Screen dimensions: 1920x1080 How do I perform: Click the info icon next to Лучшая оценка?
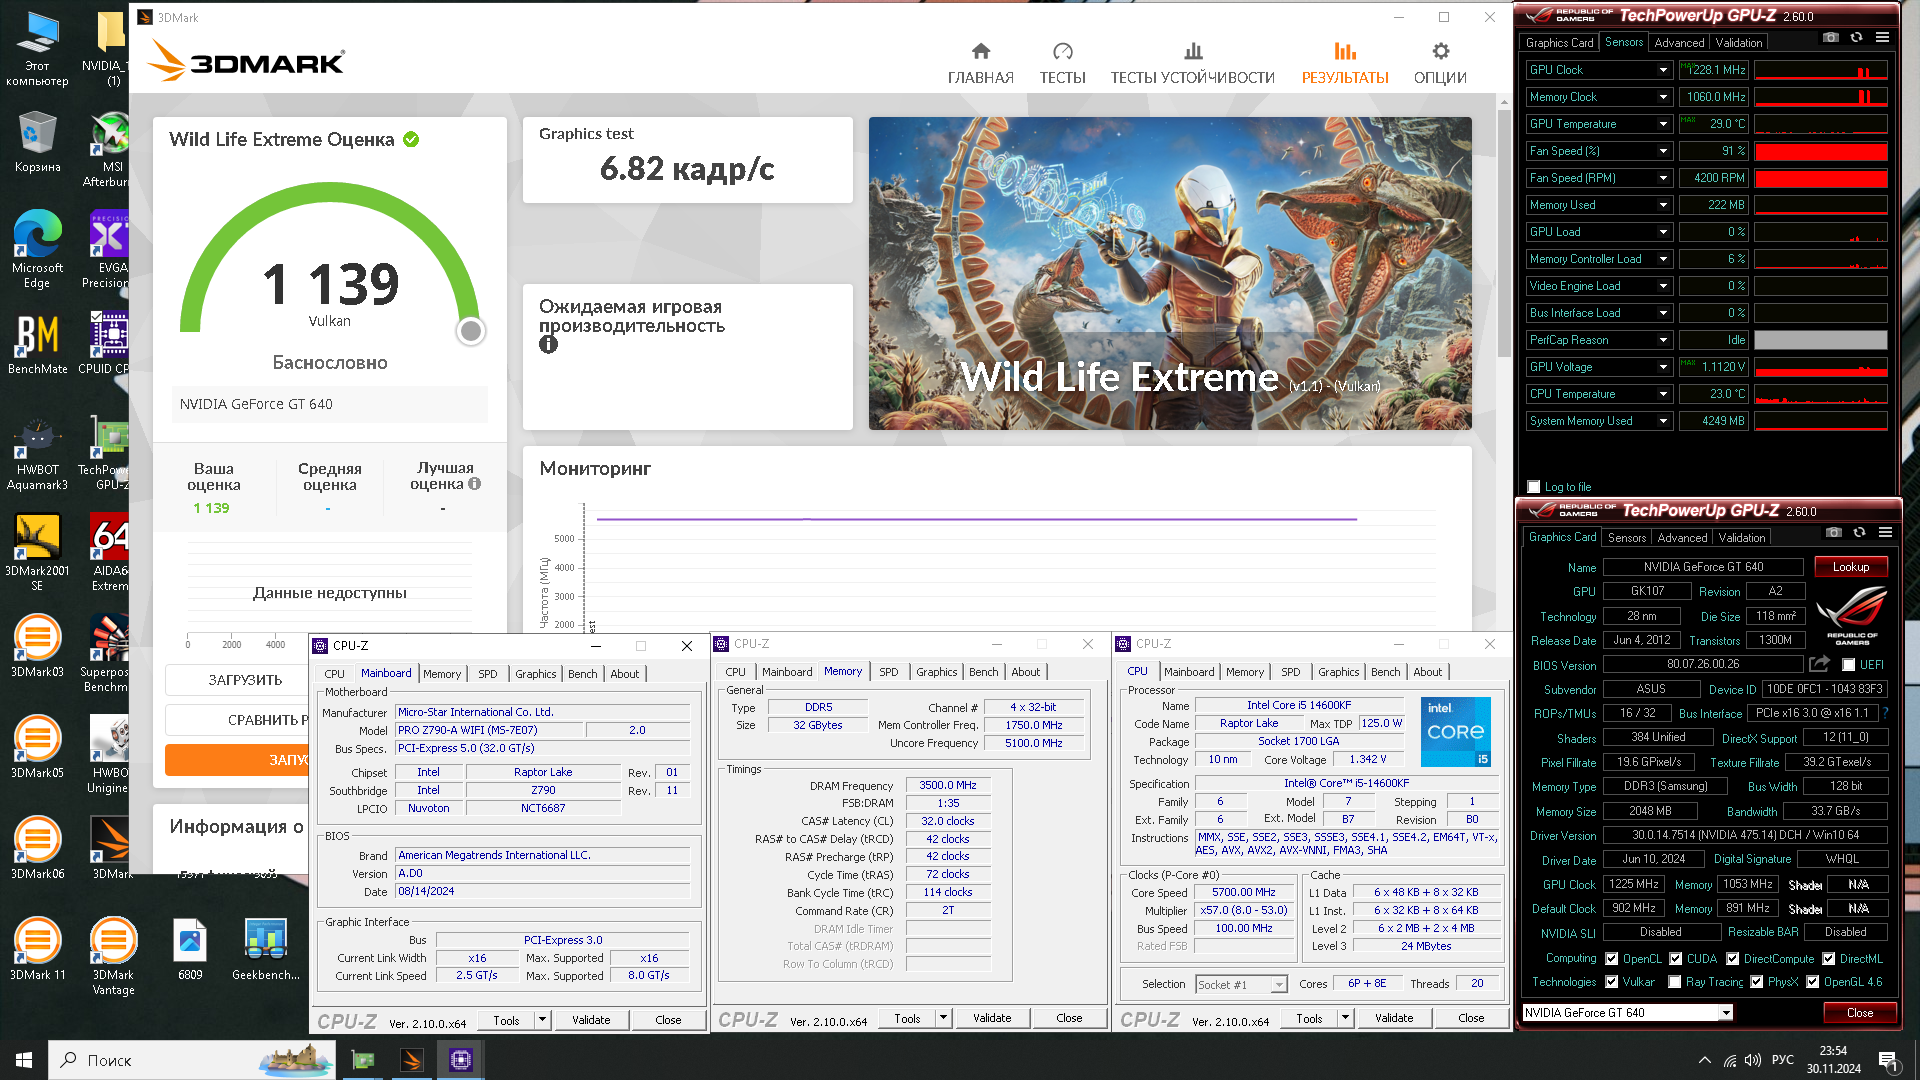[475, 484]
